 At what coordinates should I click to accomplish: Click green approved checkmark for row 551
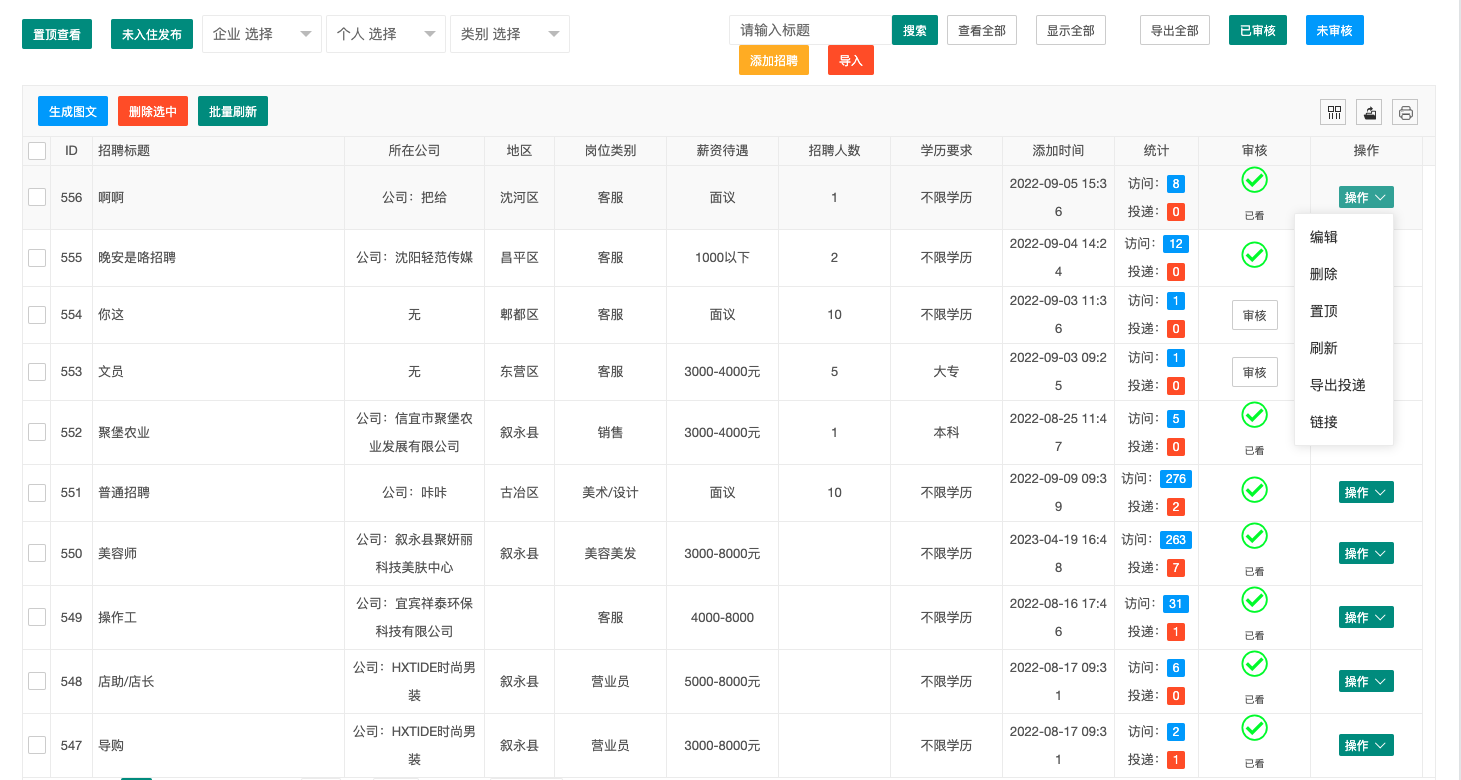point(1254,490)
